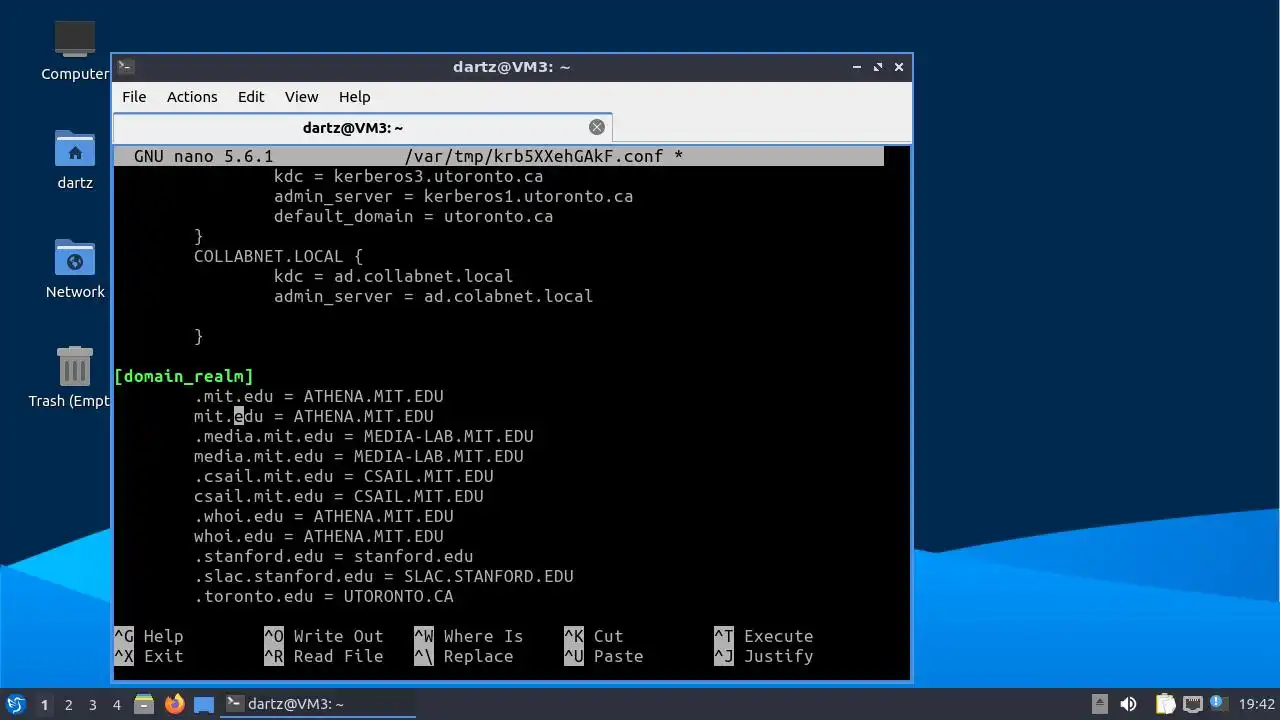The width and height of the screenshot is (1280, 720).
Task: Click the '.csail.mit.edu = CSAIL.MIT.EDU' line
Action: pyautogui.click(x=343, y=476)
